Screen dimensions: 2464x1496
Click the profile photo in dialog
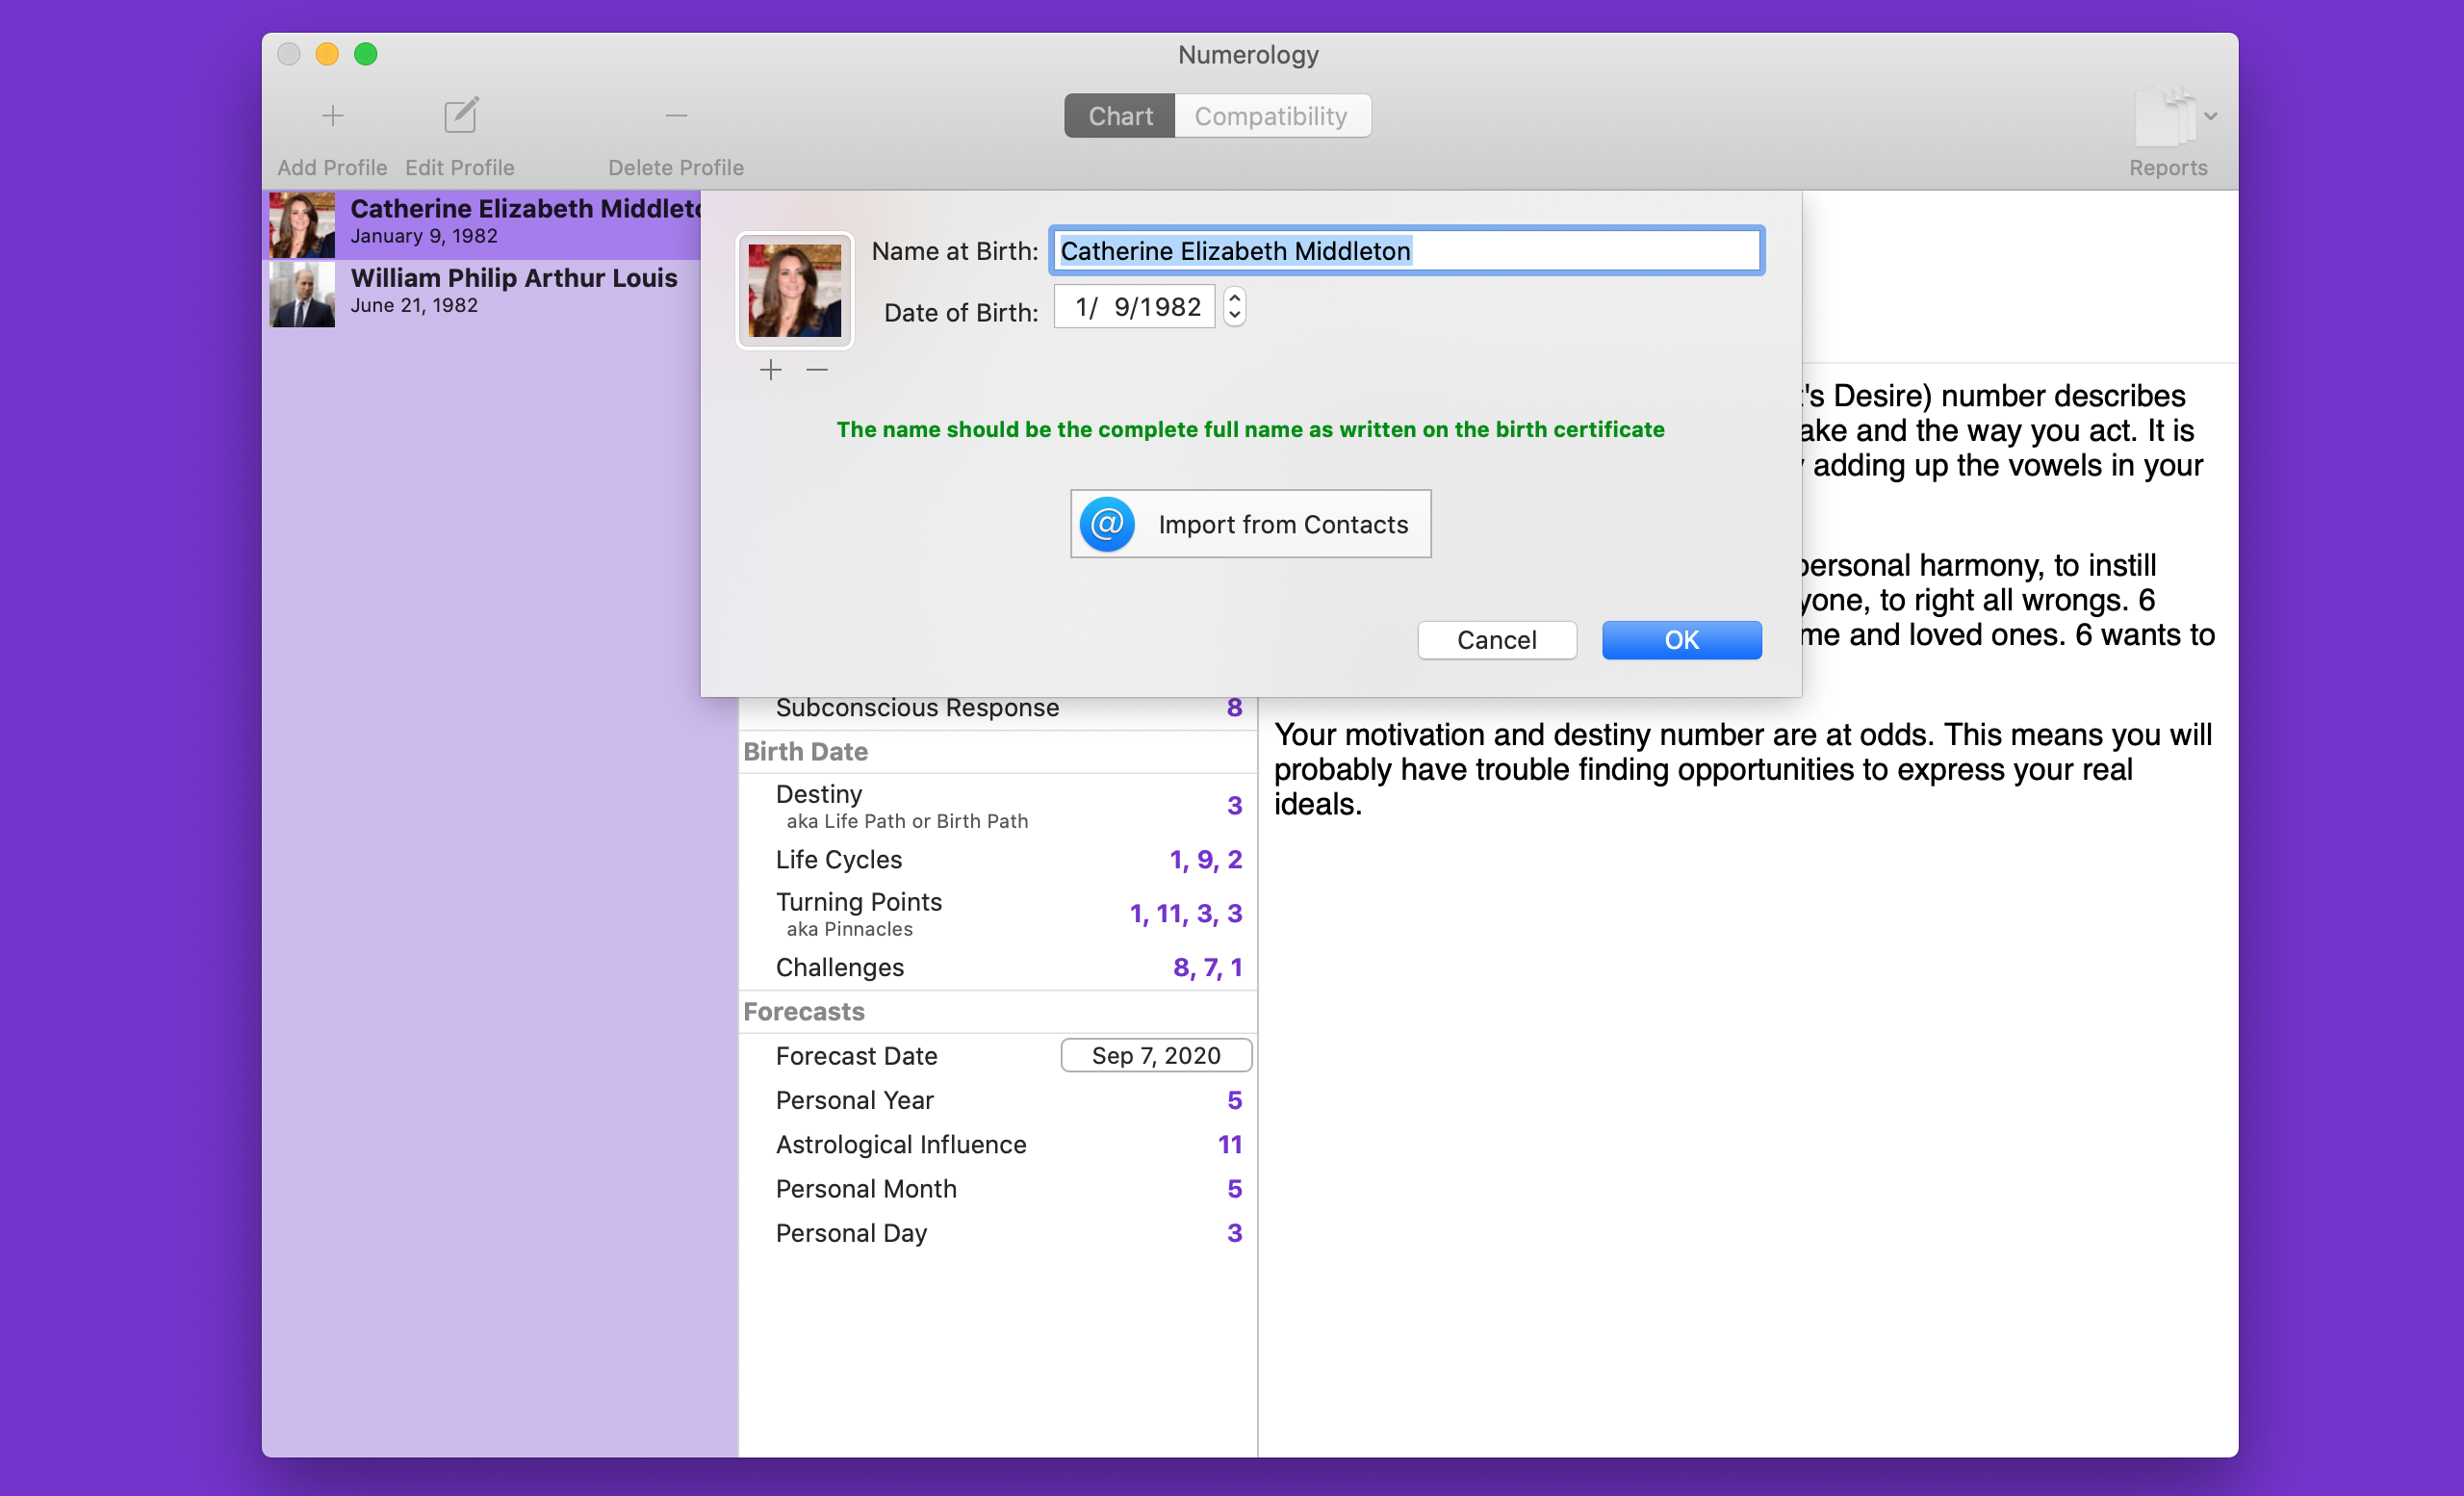click(794, 290)
